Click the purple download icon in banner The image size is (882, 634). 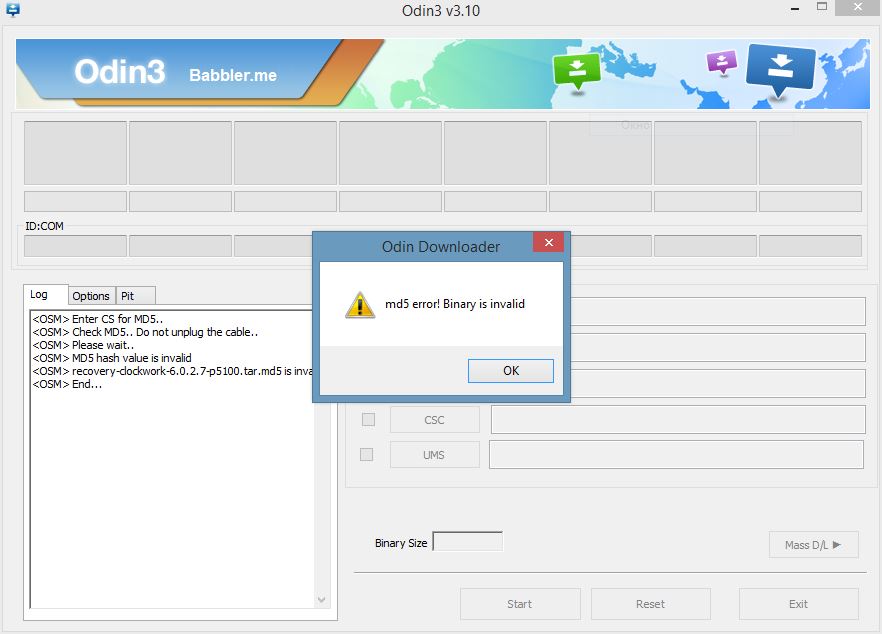(x=722, y=62)
